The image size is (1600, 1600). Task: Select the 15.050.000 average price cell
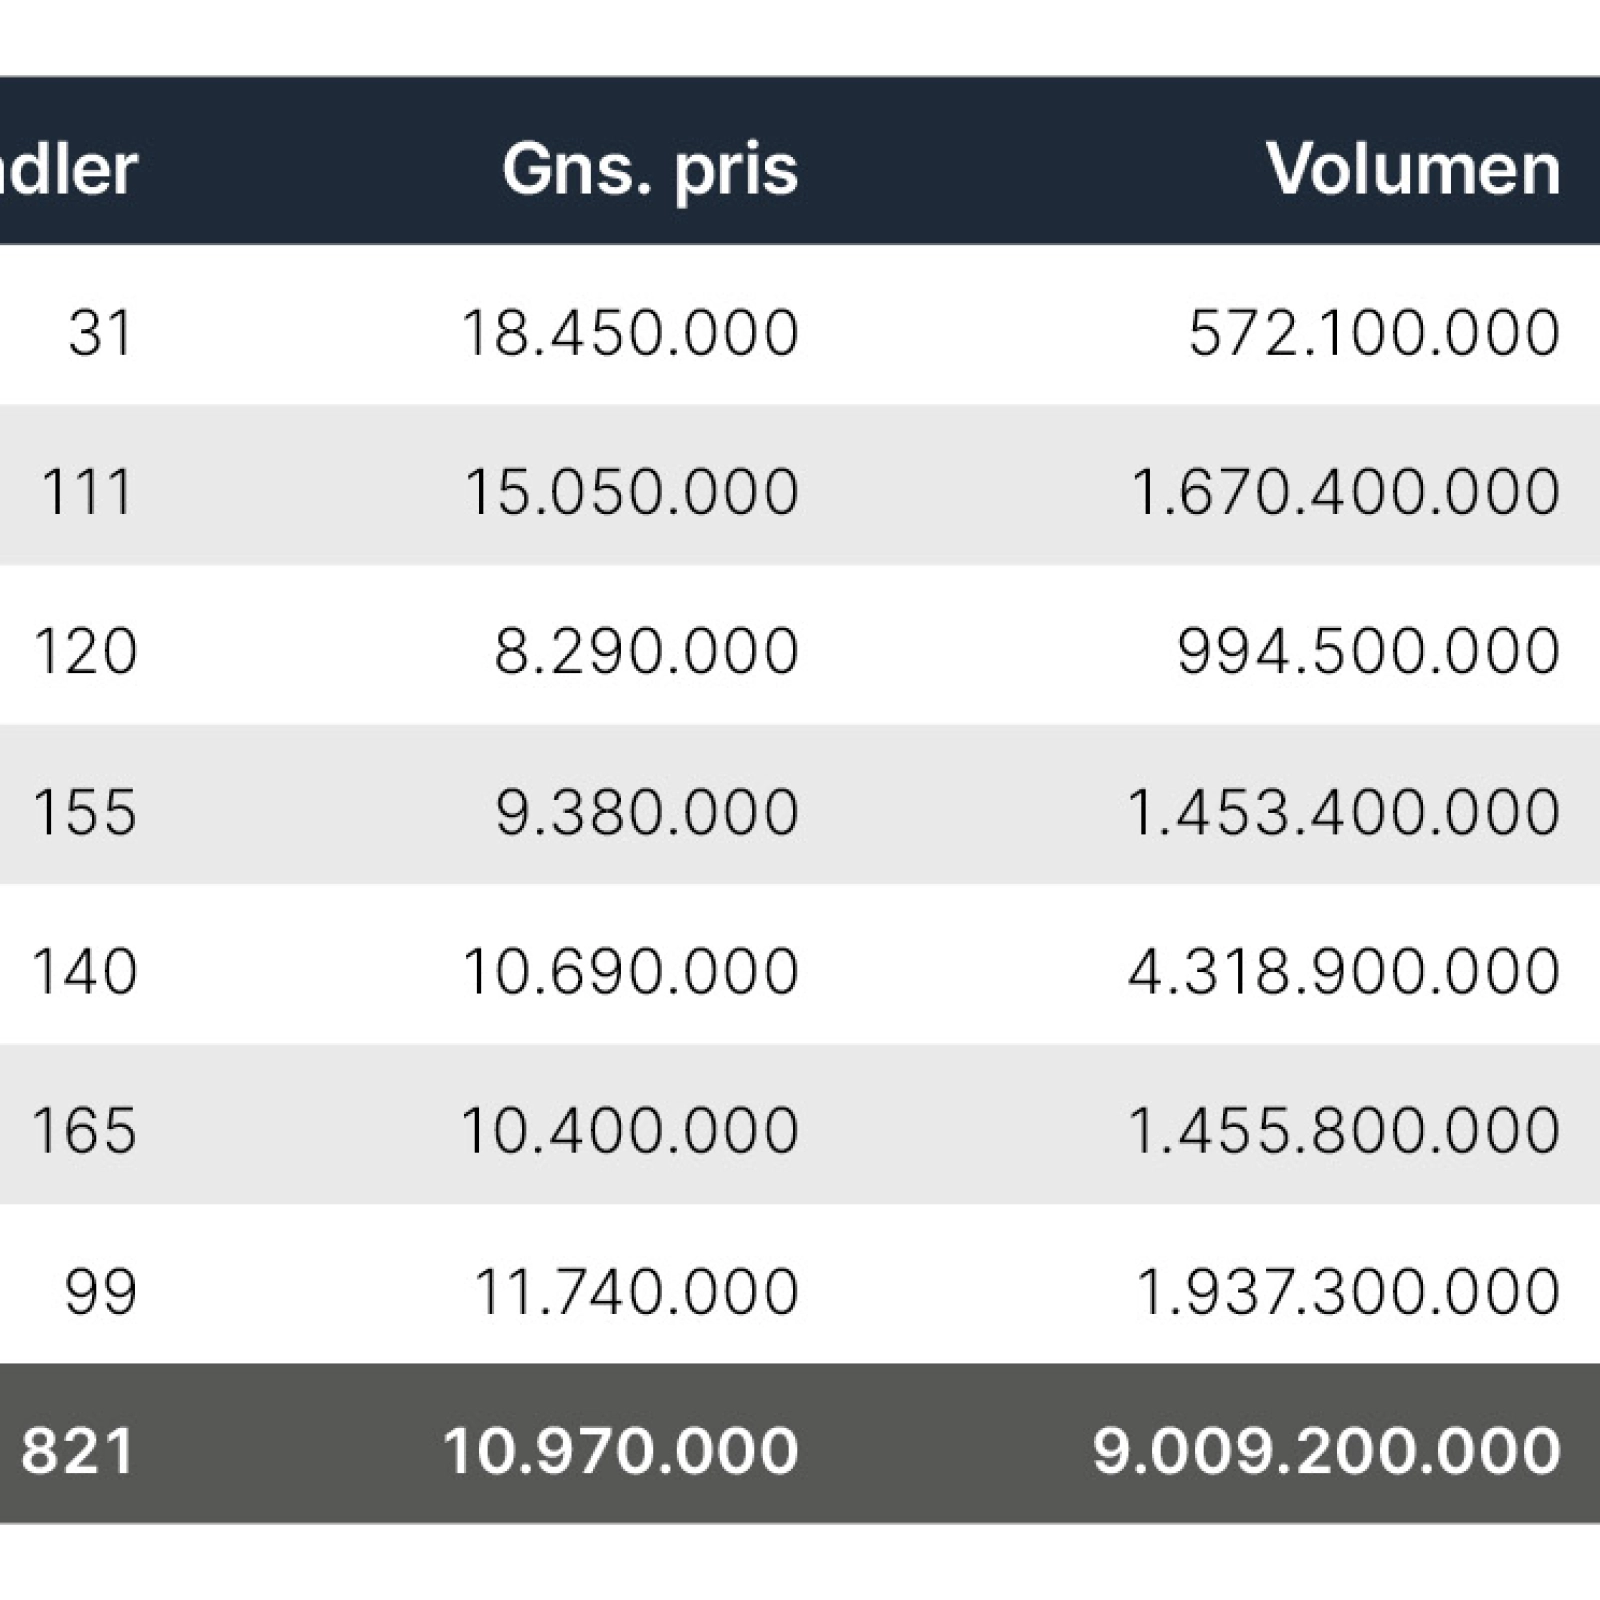[632, 492]
